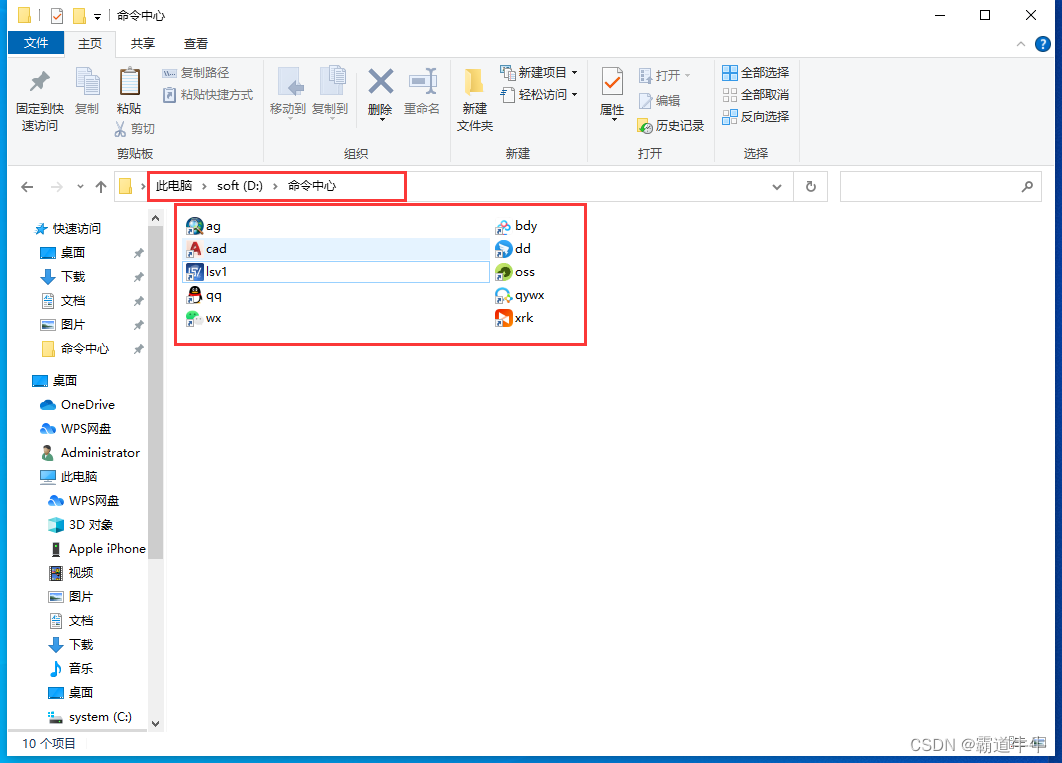The width and height of the screenshot is (1062, 763).
Task: Click the Properties (属性) icon
Action: coord(612,82)
